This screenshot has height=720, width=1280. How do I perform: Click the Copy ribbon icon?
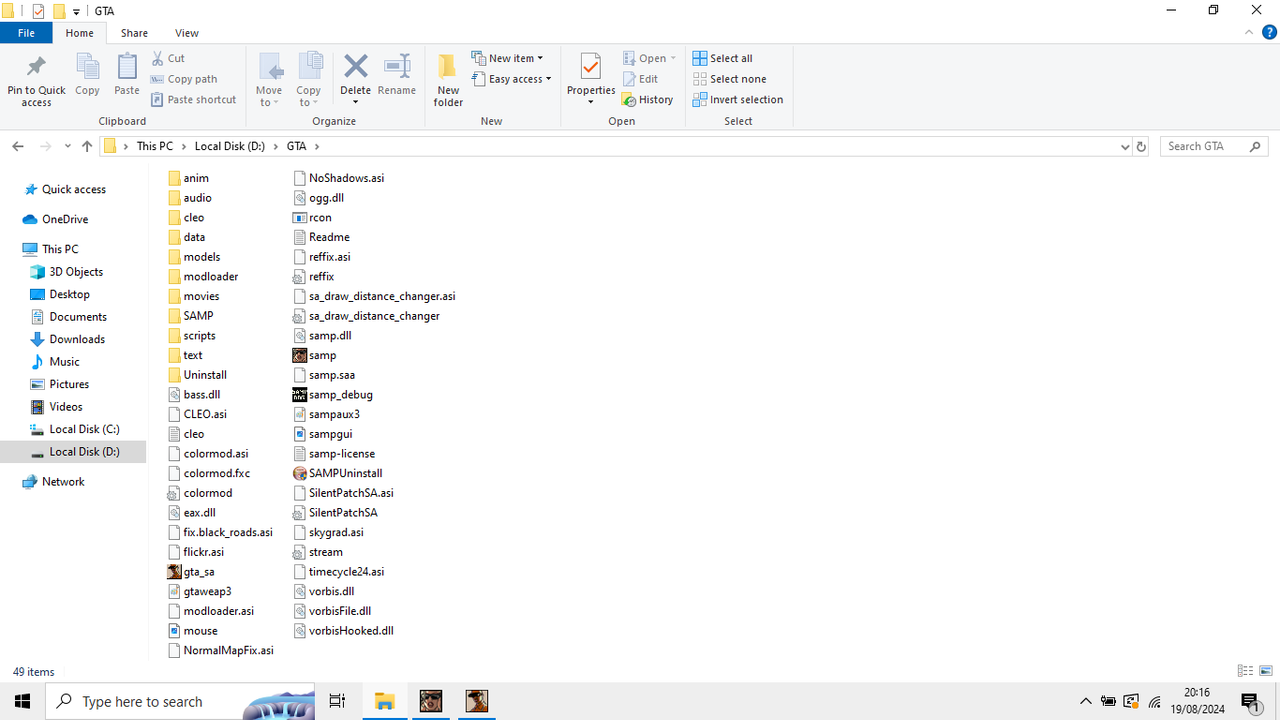(88, 68)
